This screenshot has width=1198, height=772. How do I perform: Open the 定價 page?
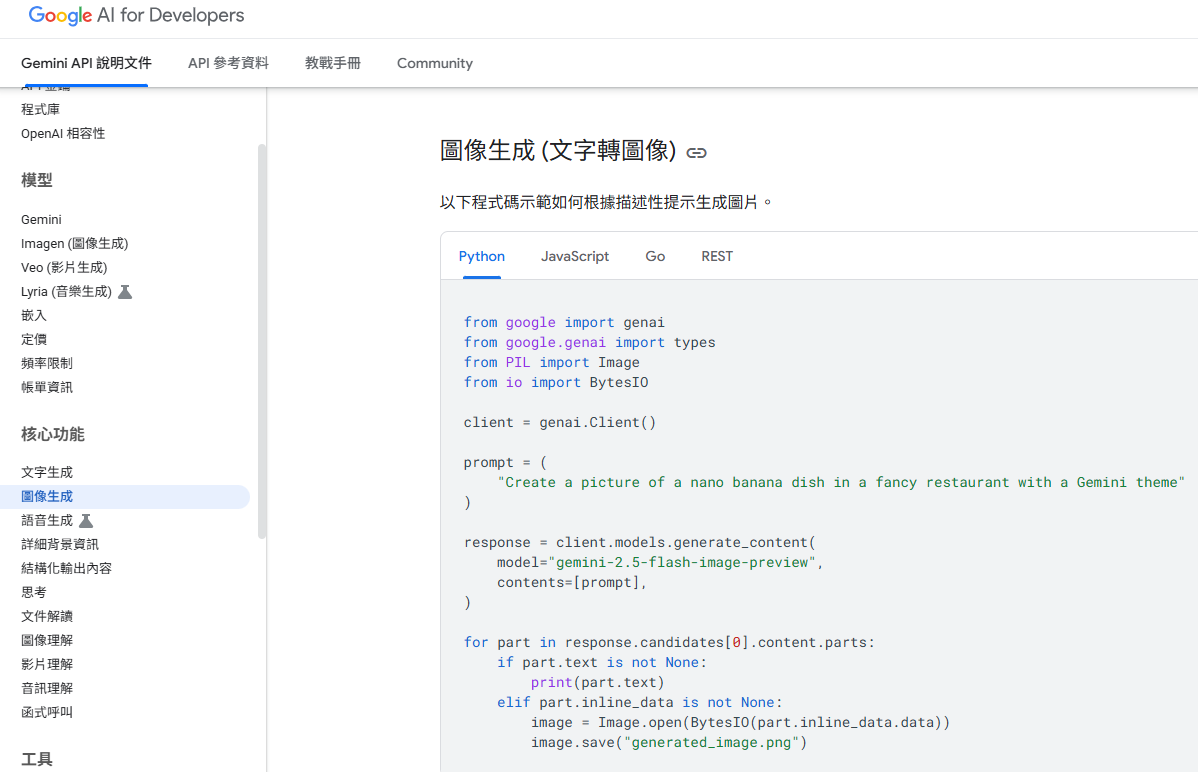click(34, 339)
